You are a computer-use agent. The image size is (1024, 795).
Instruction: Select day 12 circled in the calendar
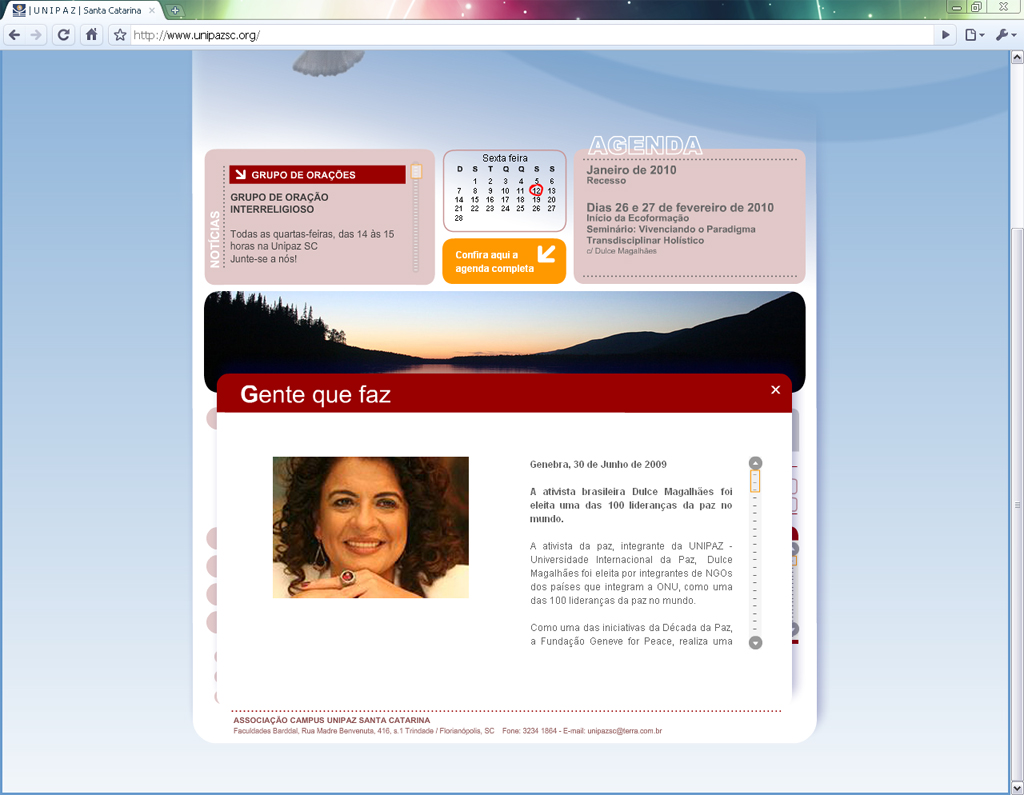click(x=536, y=190)
